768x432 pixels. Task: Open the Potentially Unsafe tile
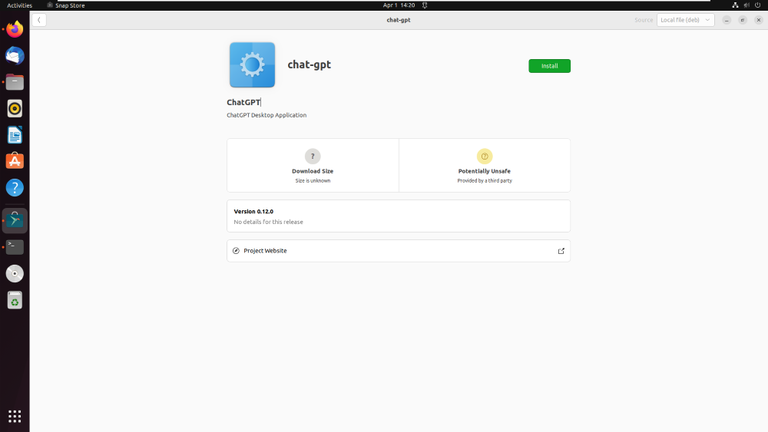click(484, 165)
